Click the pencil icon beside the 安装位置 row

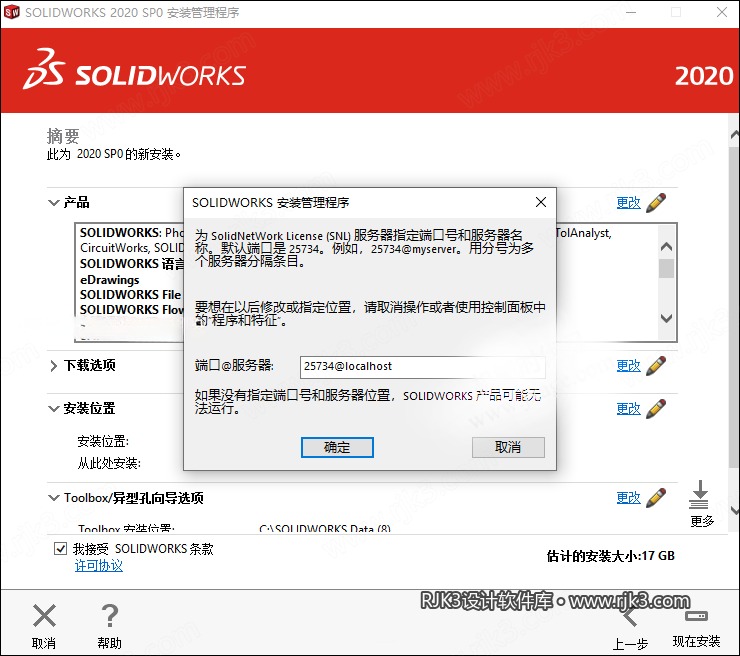[656, 409]
